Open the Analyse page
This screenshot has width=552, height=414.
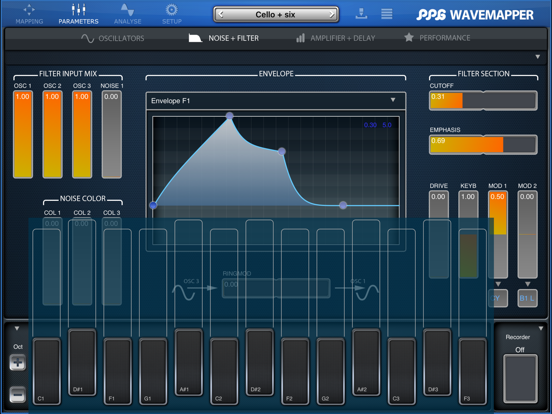[x=127, y=14]
